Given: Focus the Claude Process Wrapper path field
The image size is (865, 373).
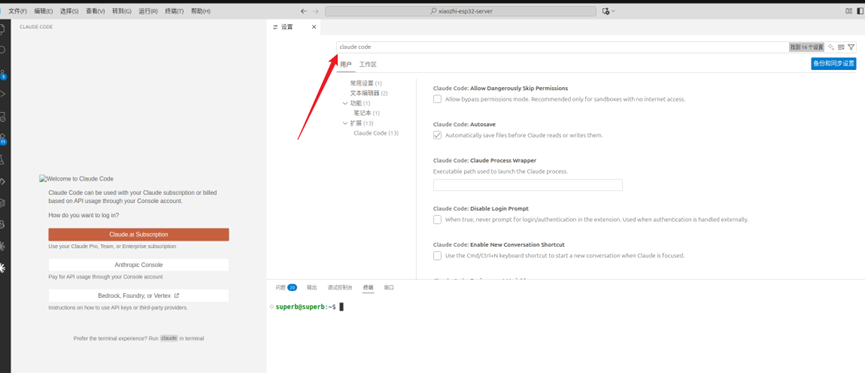Looking at the screenshot, I should 528,185.
